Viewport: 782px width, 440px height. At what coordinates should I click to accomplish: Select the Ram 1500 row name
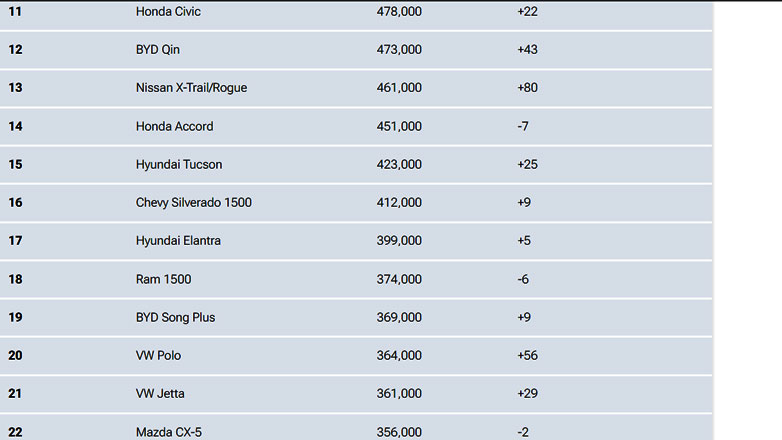pos(163,279)
